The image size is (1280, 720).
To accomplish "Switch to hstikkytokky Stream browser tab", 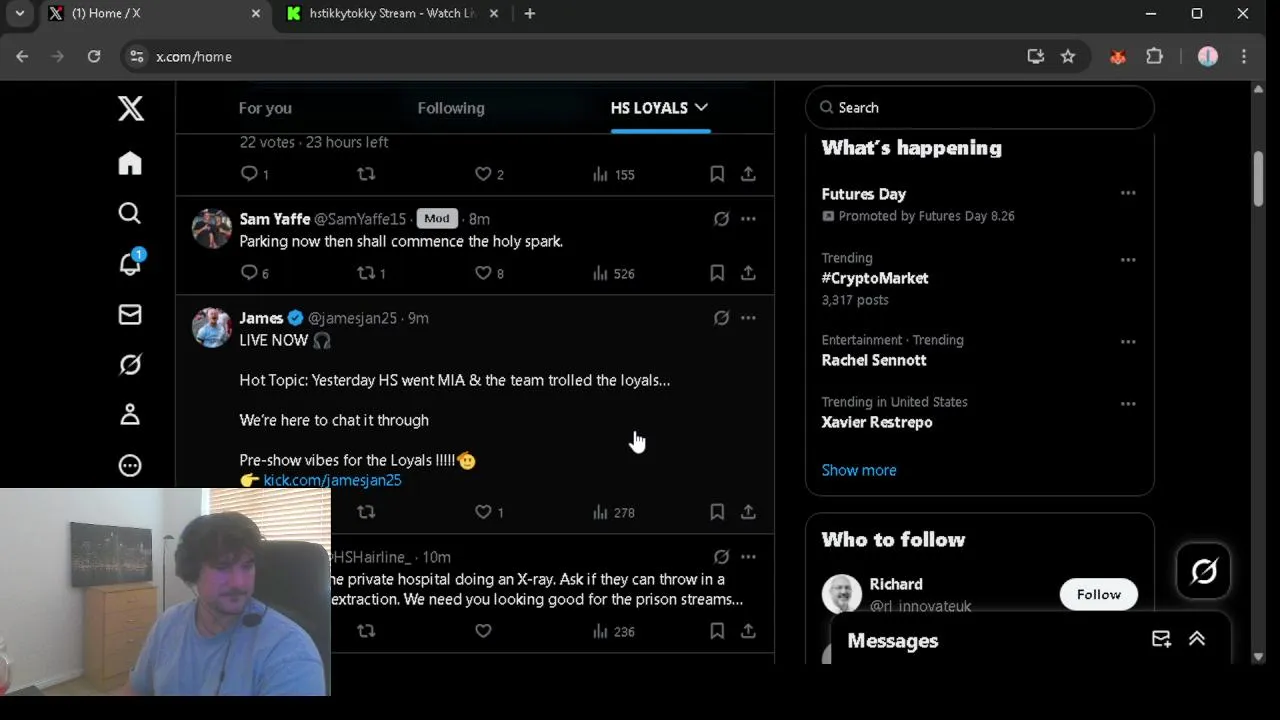I will tap(392, 14).
